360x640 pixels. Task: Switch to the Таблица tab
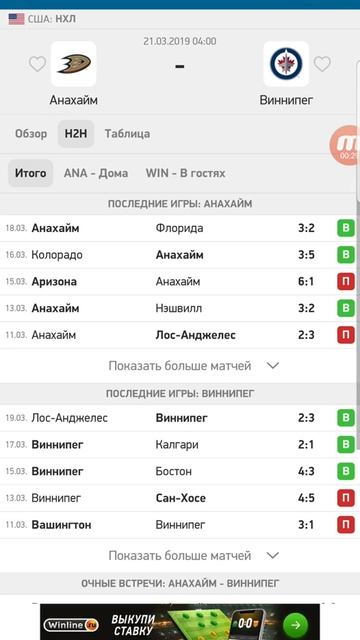[x=127, y=134]
